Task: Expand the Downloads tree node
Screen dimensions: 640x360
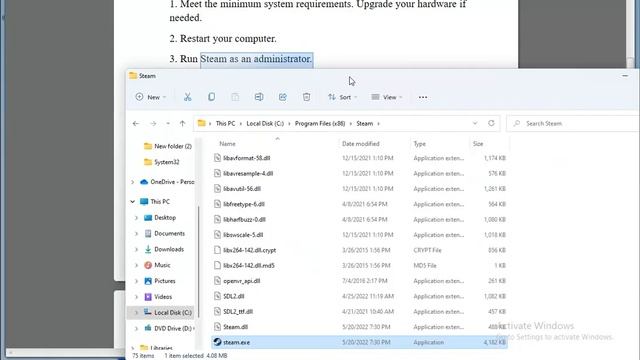Action: pos(136,249)
